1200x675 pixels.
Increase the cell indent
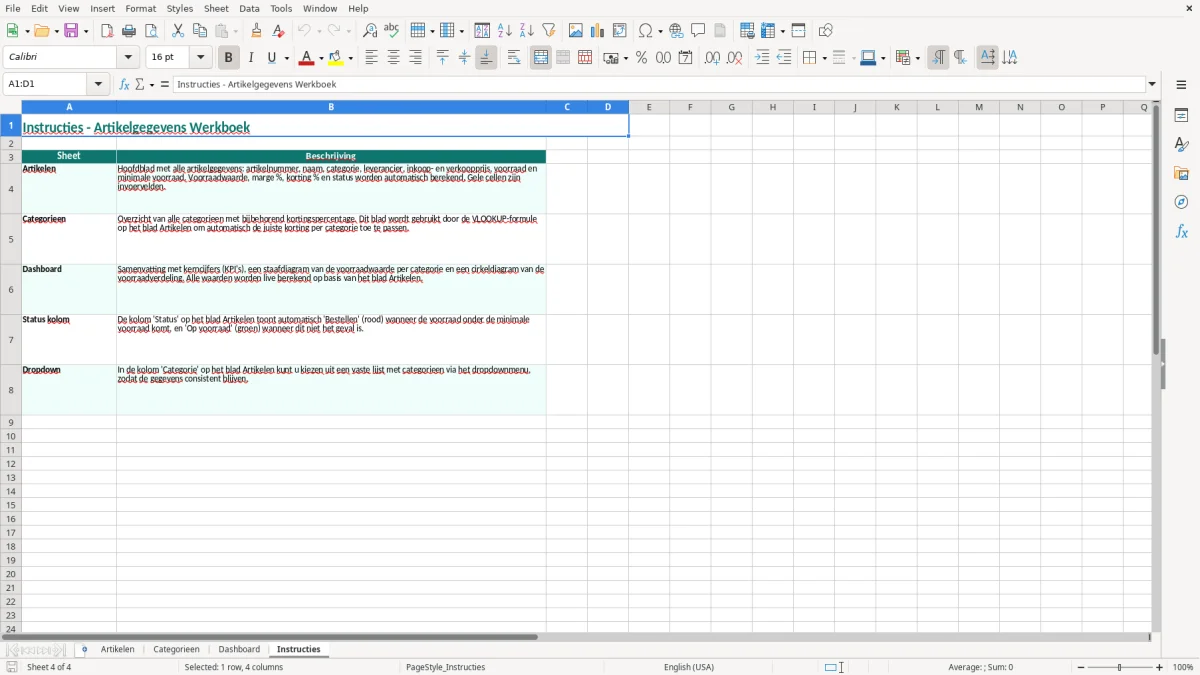click(x=762, y=58)
